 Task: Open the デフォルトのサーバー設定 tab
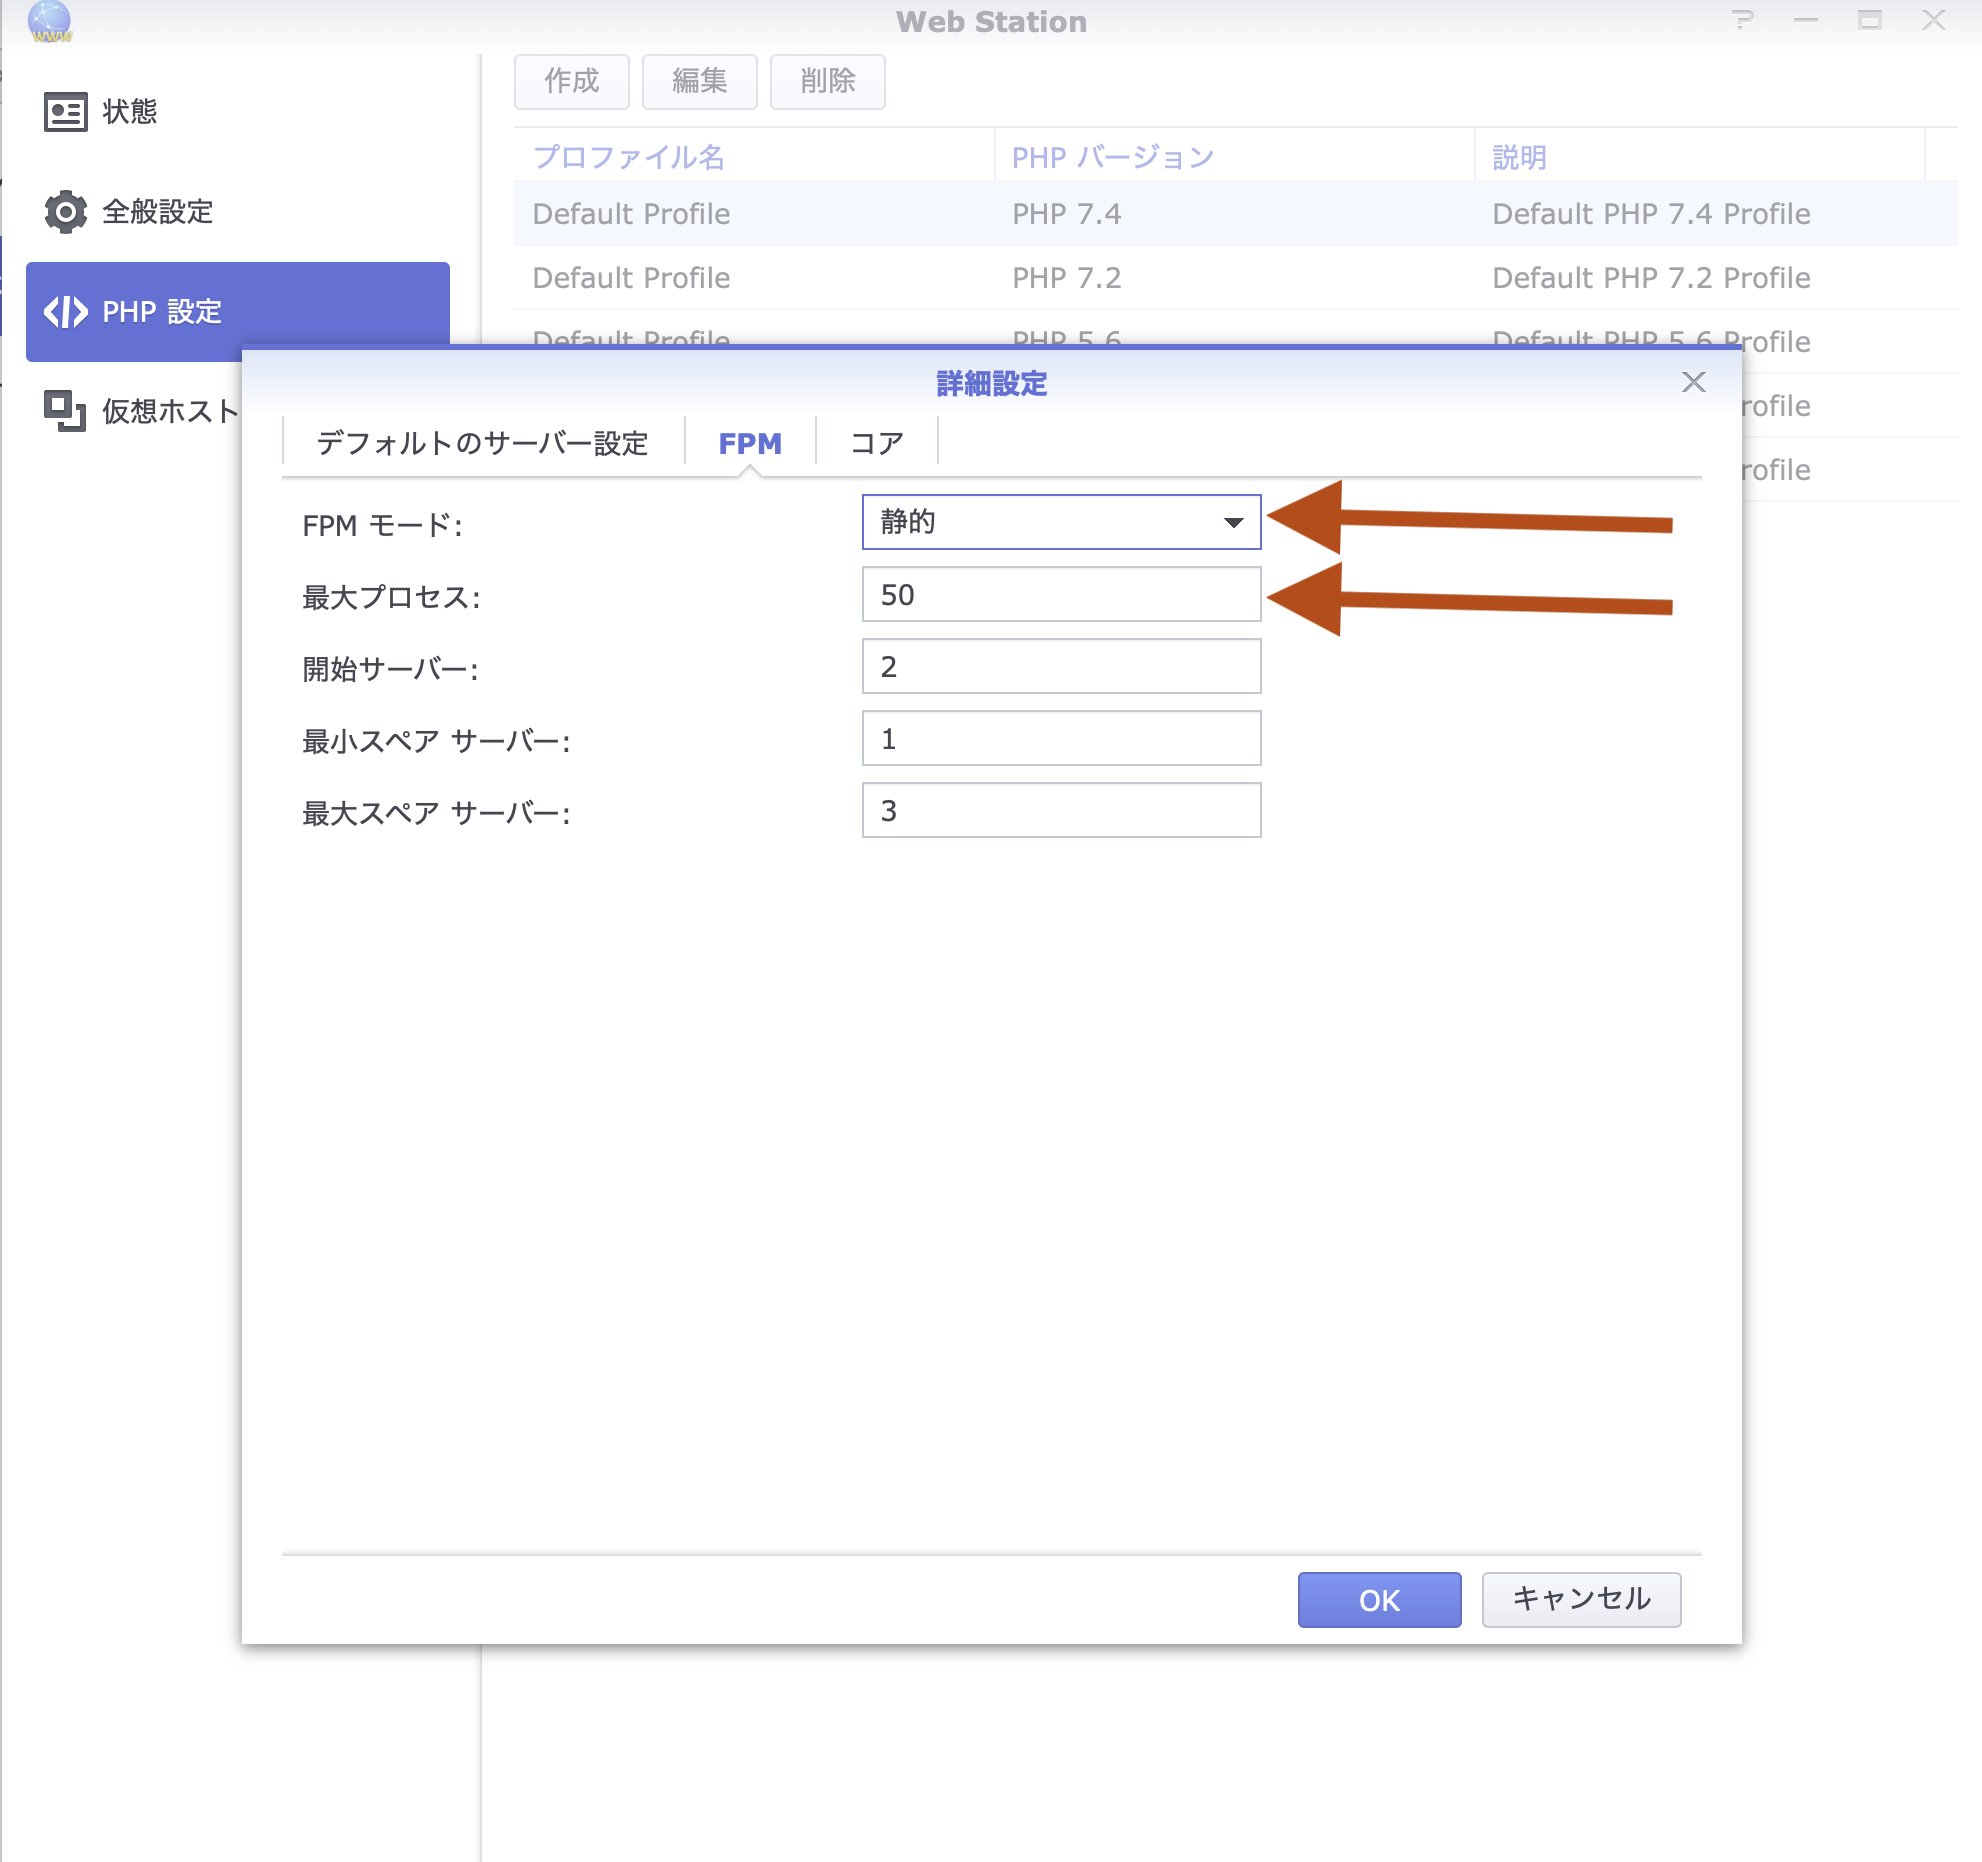click(482, 443)
